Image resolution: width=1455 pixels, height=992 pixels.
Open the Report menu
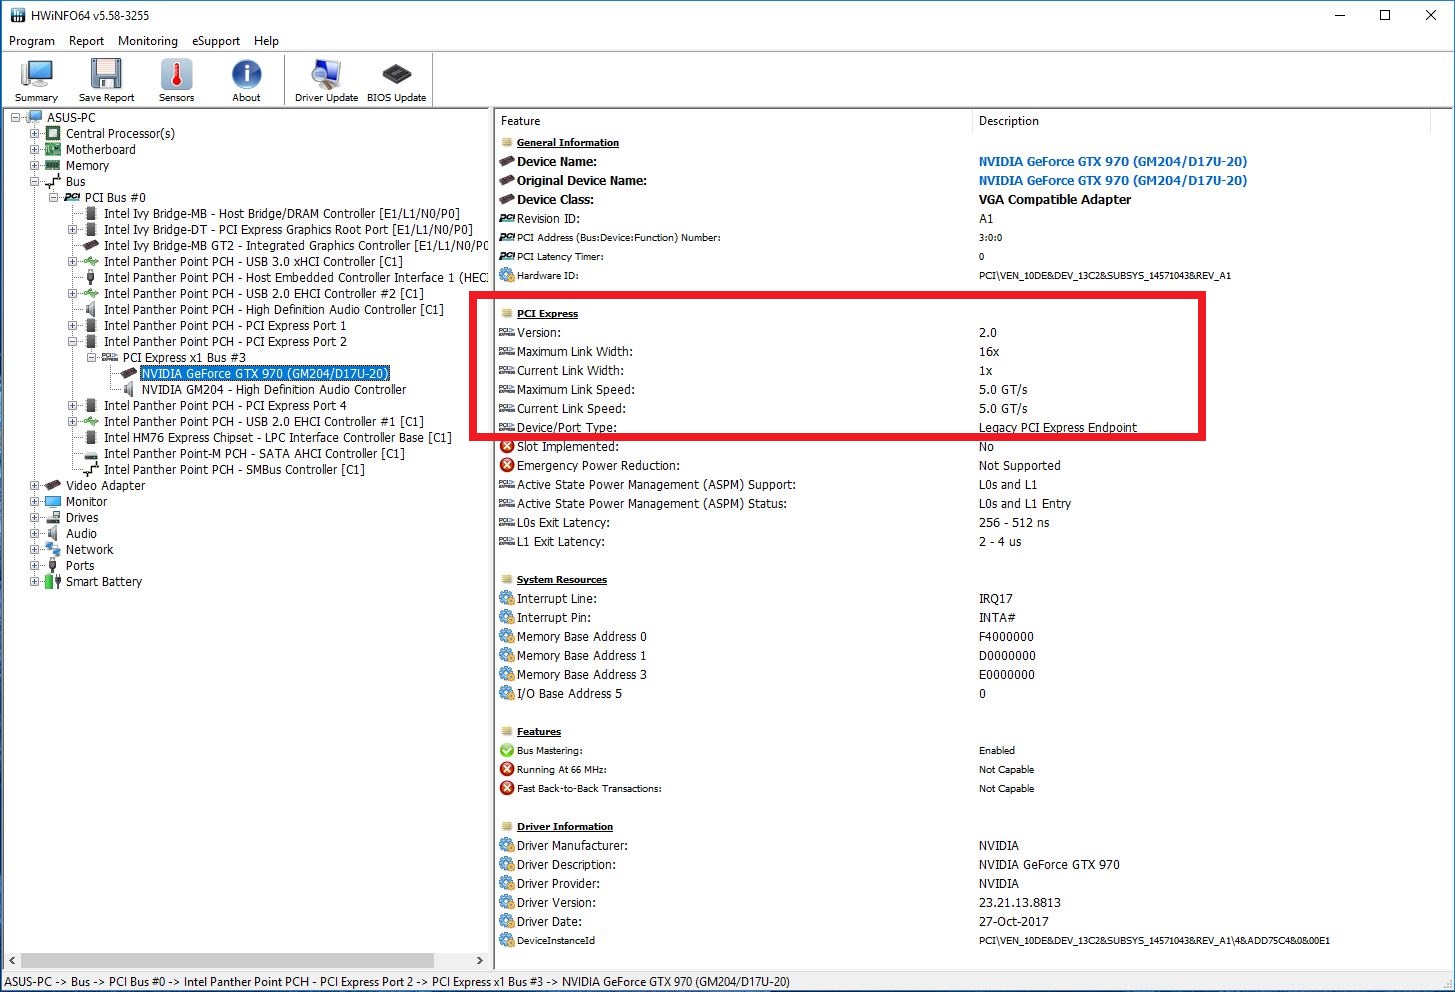[86, 41]
